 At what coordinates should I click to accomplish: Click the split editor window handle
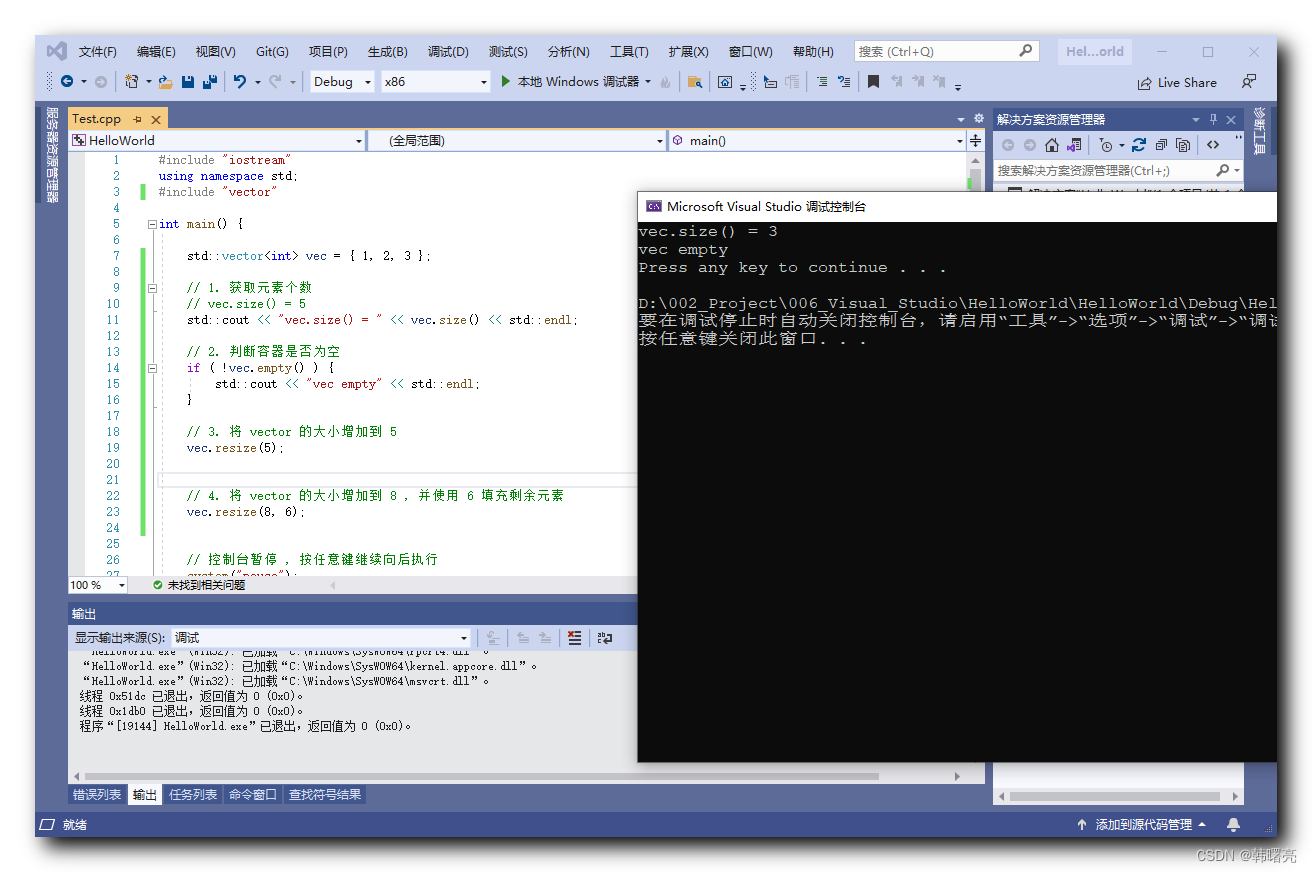(x=975, y=141)
